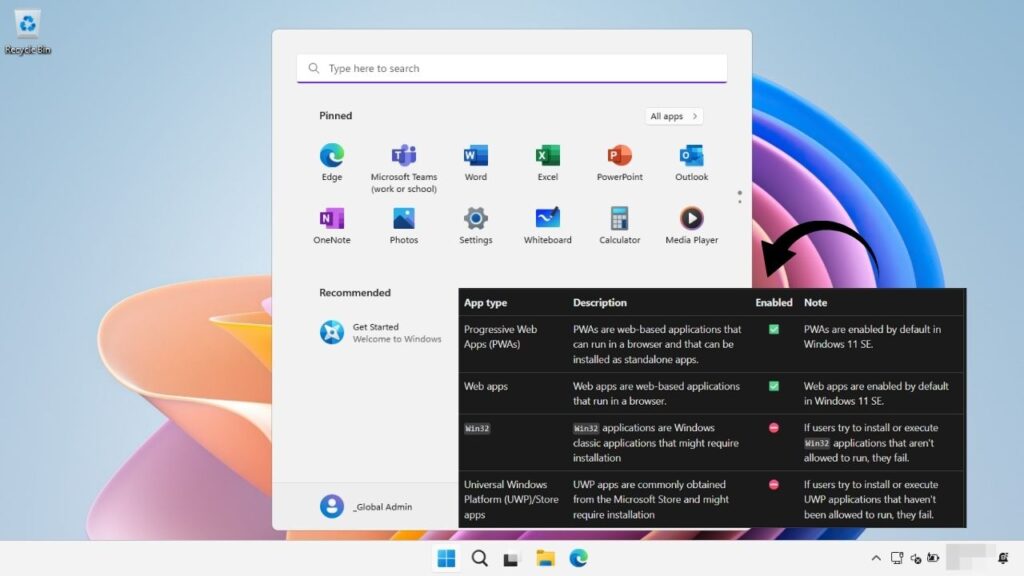This screenshot has width=1024, height=576.
Task: Click the "Note" column header
Action: pyautogui.click(x=815, y=302)
